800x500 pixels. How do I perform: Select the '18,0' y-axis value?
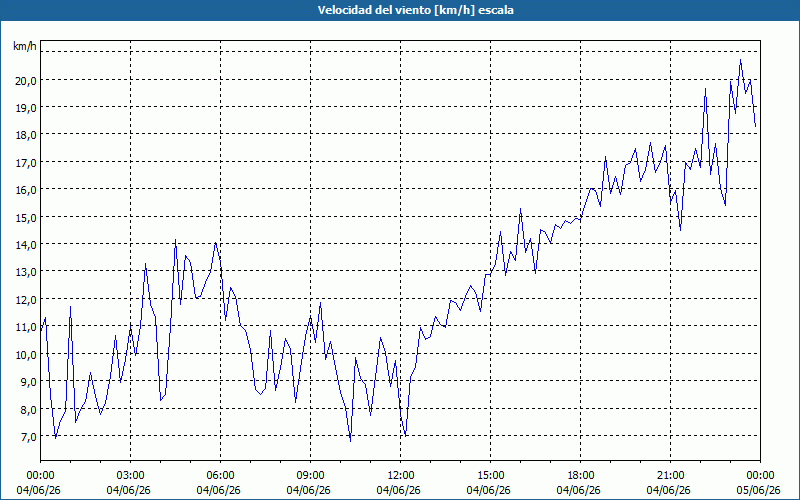[x=26, y=135]
